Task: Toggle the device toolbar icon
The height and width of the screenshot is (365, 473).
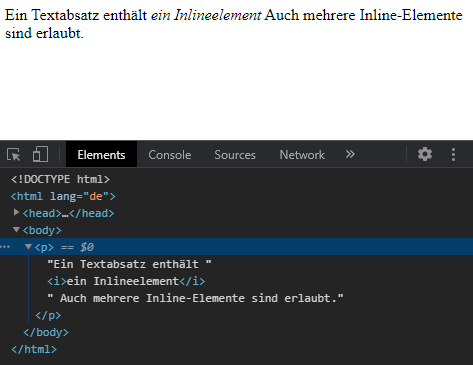Action: [40, 154]
